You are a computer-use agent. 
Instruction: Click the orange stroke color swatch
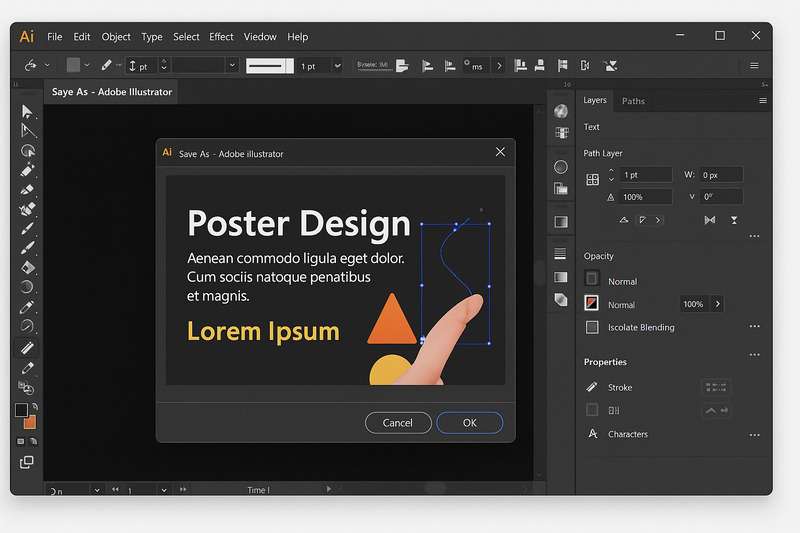pos(30,422)
